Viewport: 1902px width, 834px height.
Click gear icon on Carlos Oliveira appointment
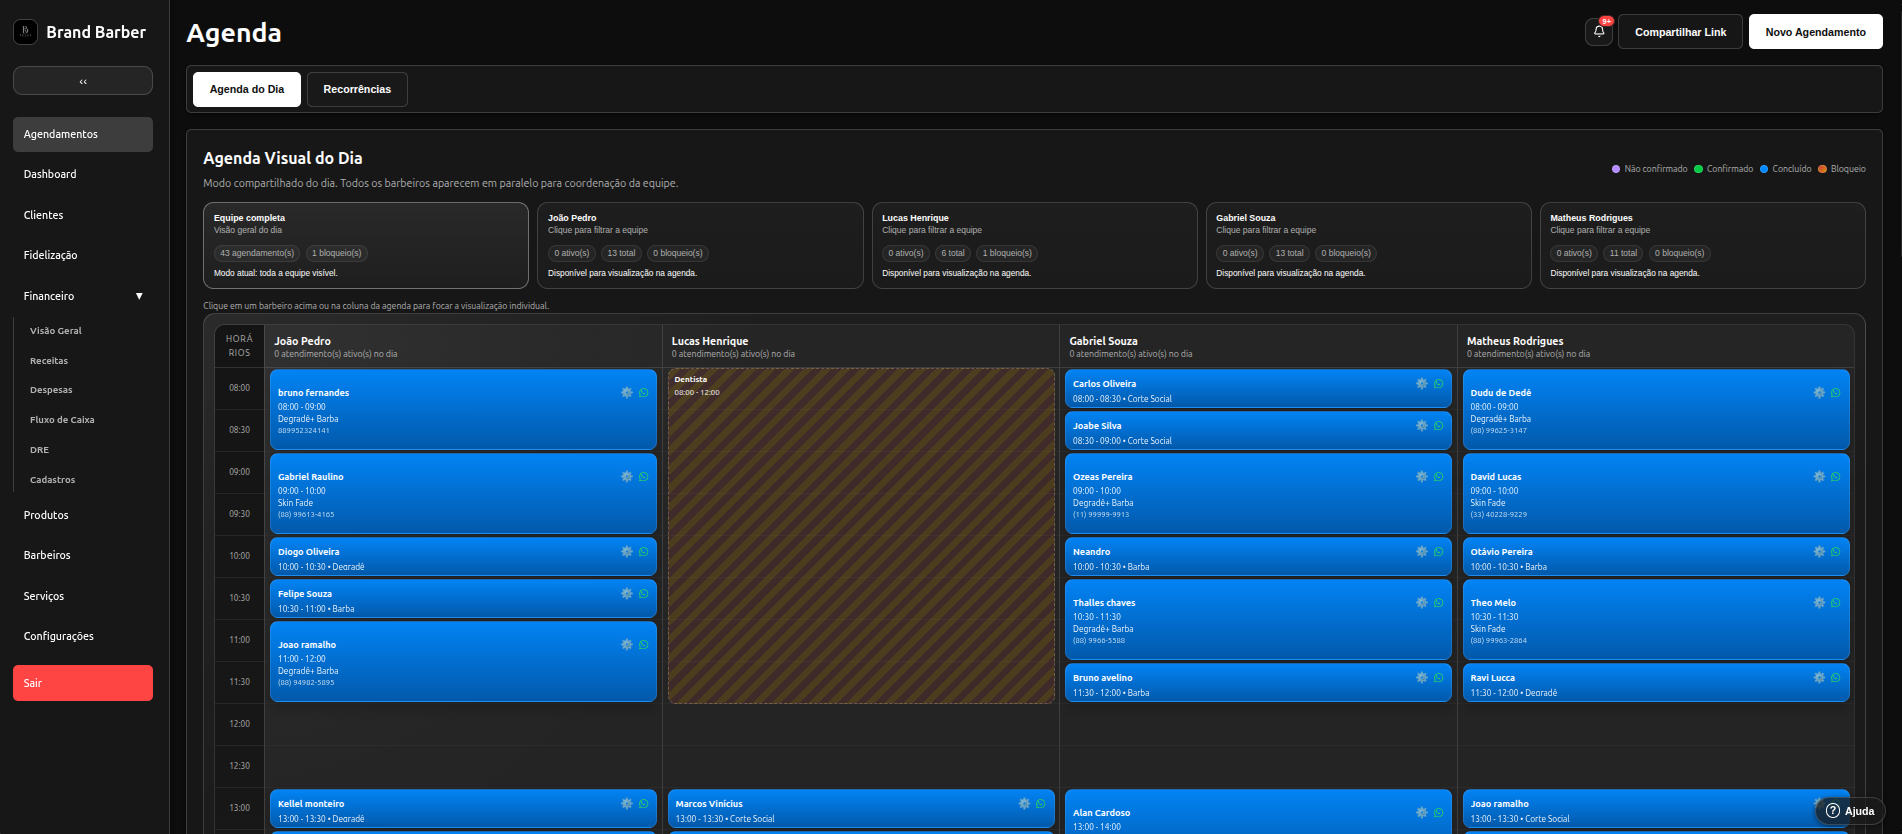[x=1422, y=384]
